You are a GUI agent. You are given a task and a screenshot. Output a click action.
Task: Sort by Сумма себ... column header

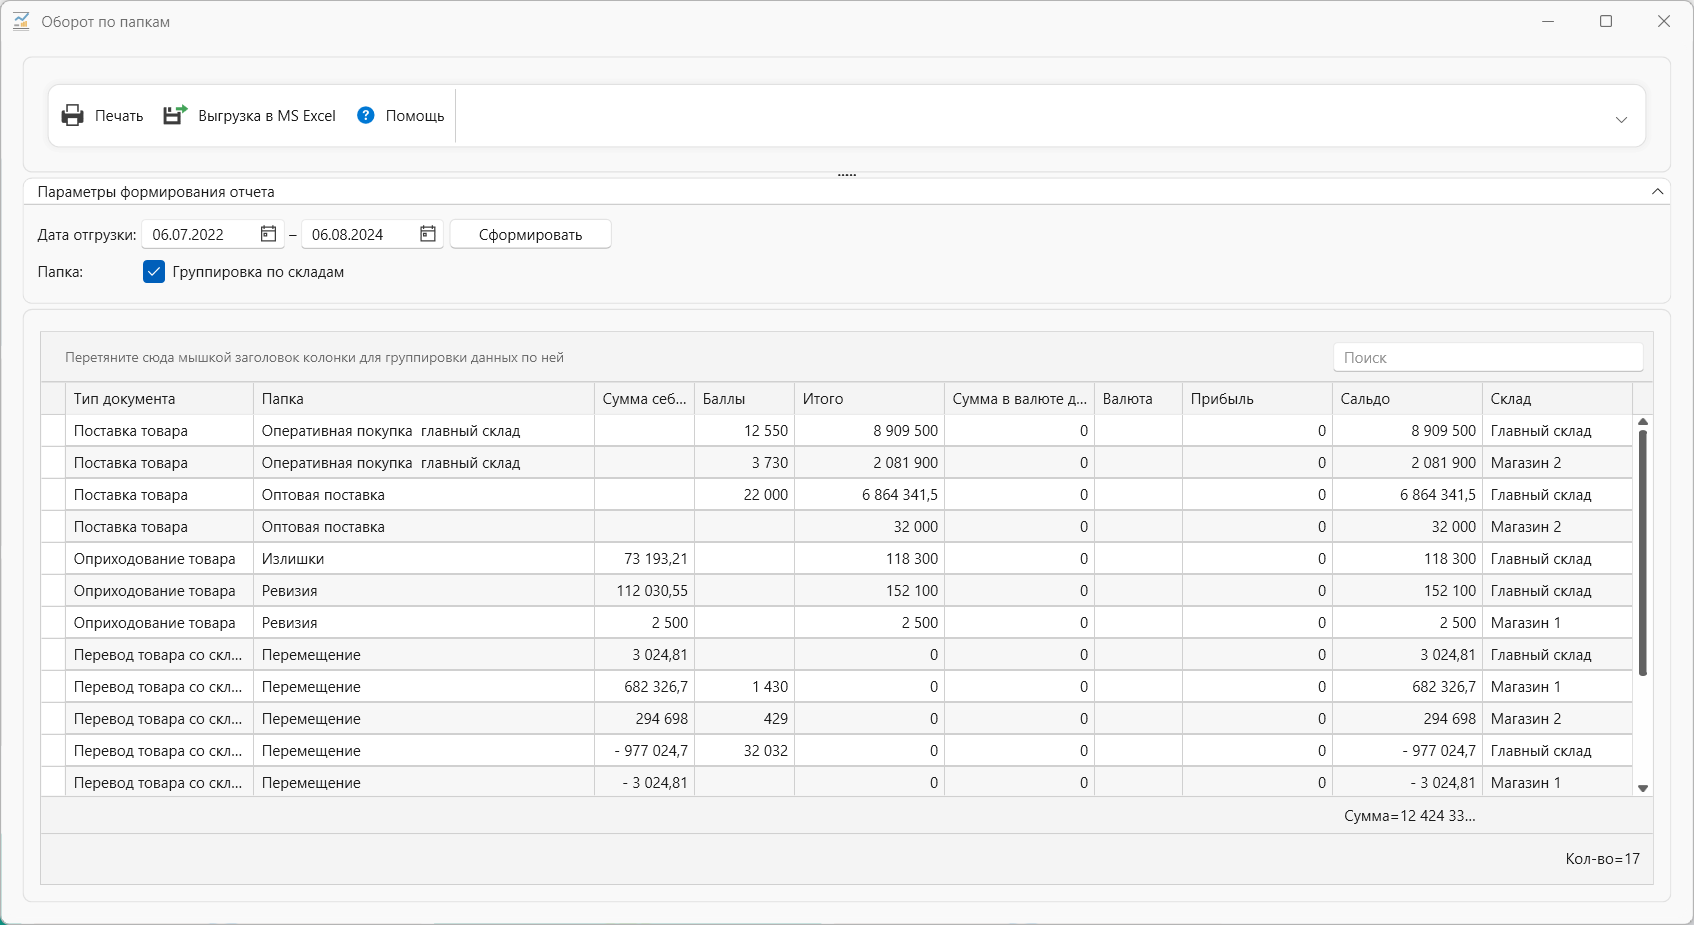(644, 399)
